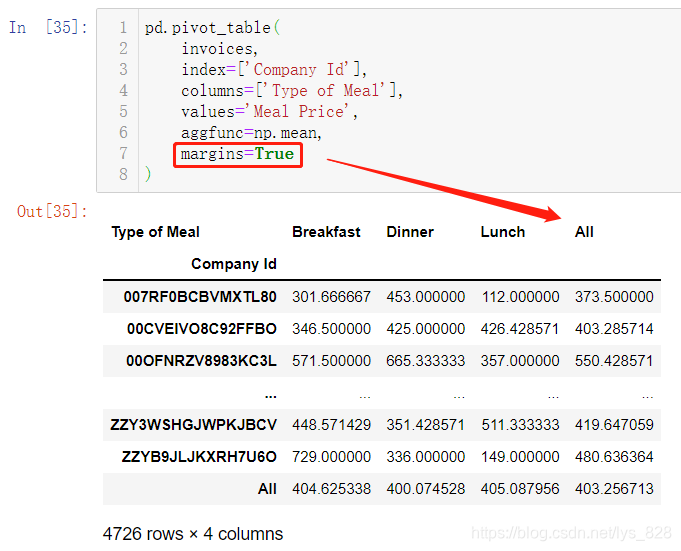The height and width of the screenshot is (551, 681).
Task: Click cell value 301.666667
Action: [x=331, y=297]
